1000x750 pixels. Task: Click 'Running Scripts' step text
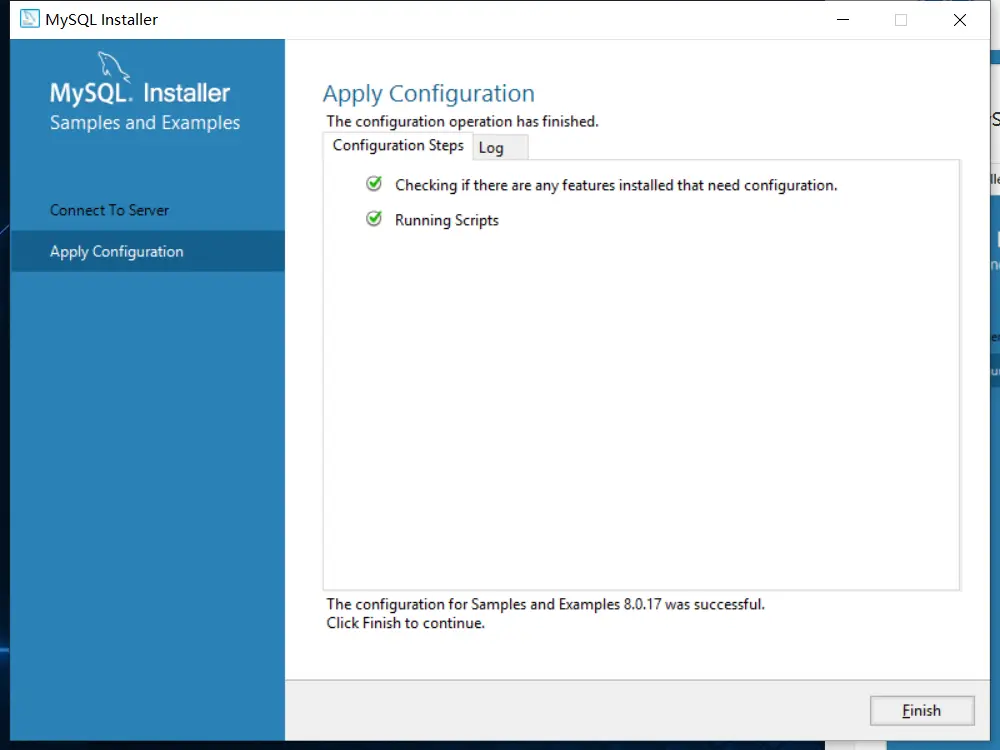446,220
